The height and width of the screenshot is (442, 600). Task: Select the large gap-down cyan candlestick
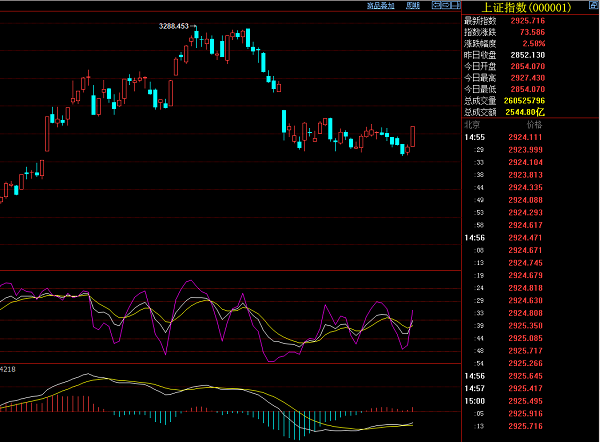point(284,121)
